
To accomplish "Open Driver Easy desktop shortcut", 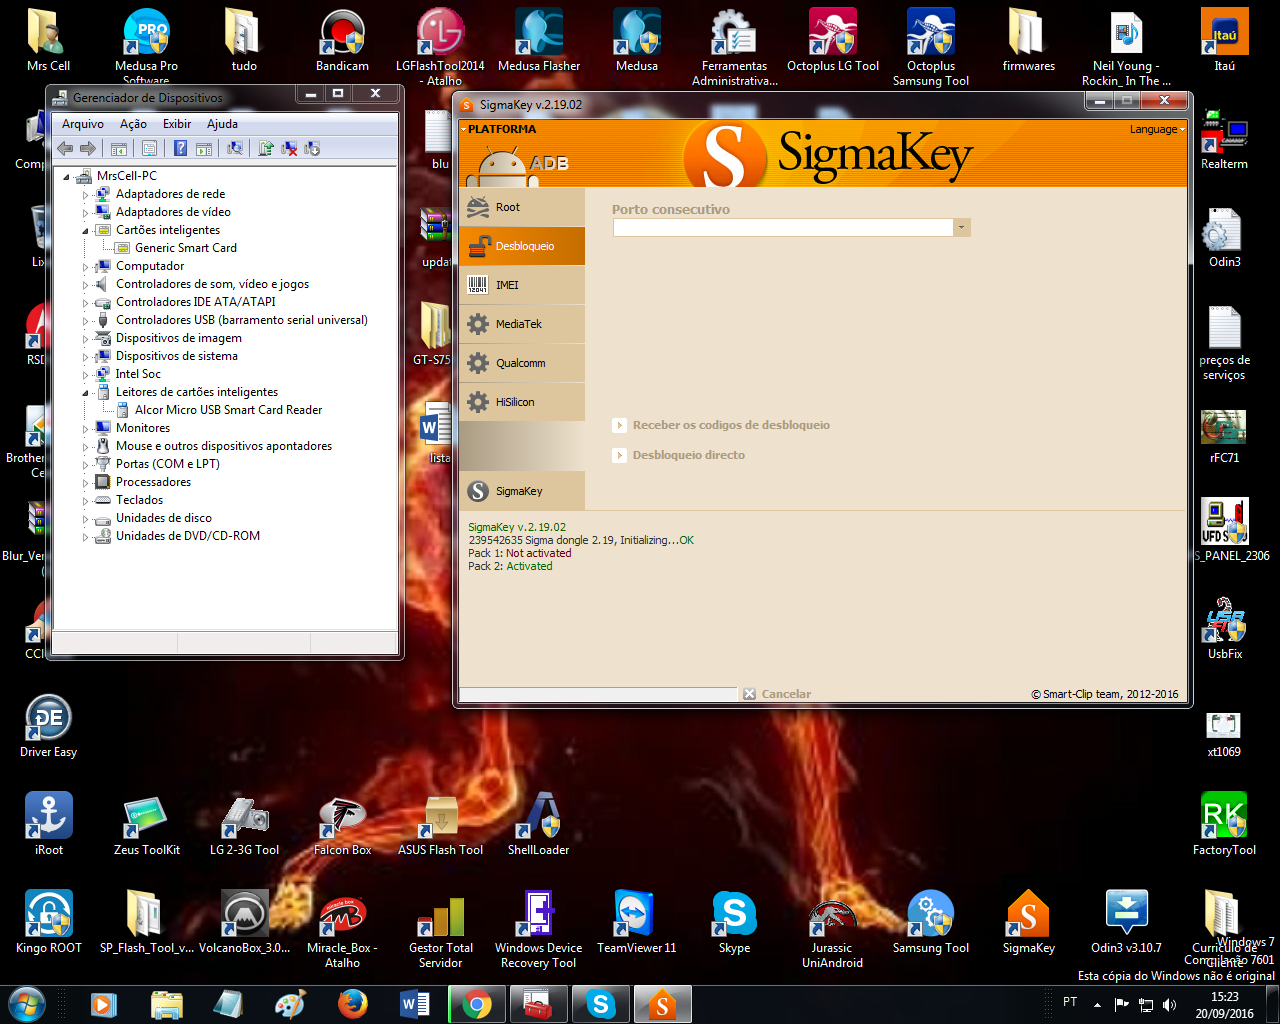I will pos(48,726).
